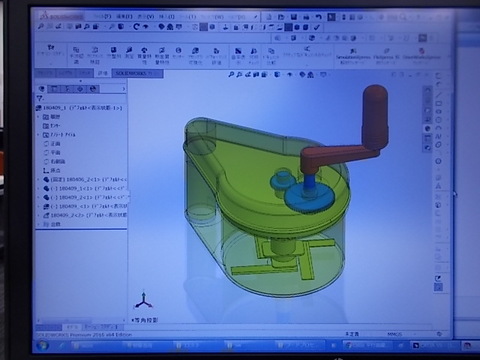Screen dimensions: 480x360
Task: Open the Mass Properties (質量特性) tool
Action: coord(144,55)
